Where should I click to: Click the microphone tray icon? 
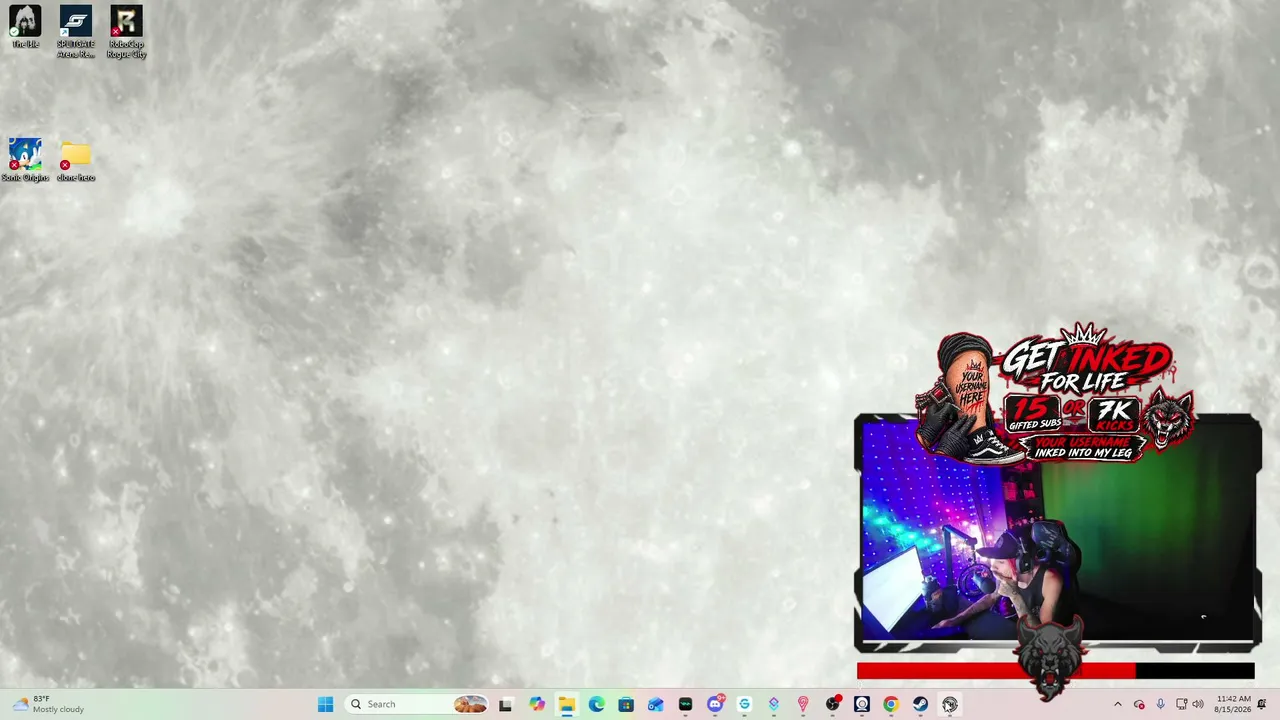pyautogui.click(x=1160, y=704)
